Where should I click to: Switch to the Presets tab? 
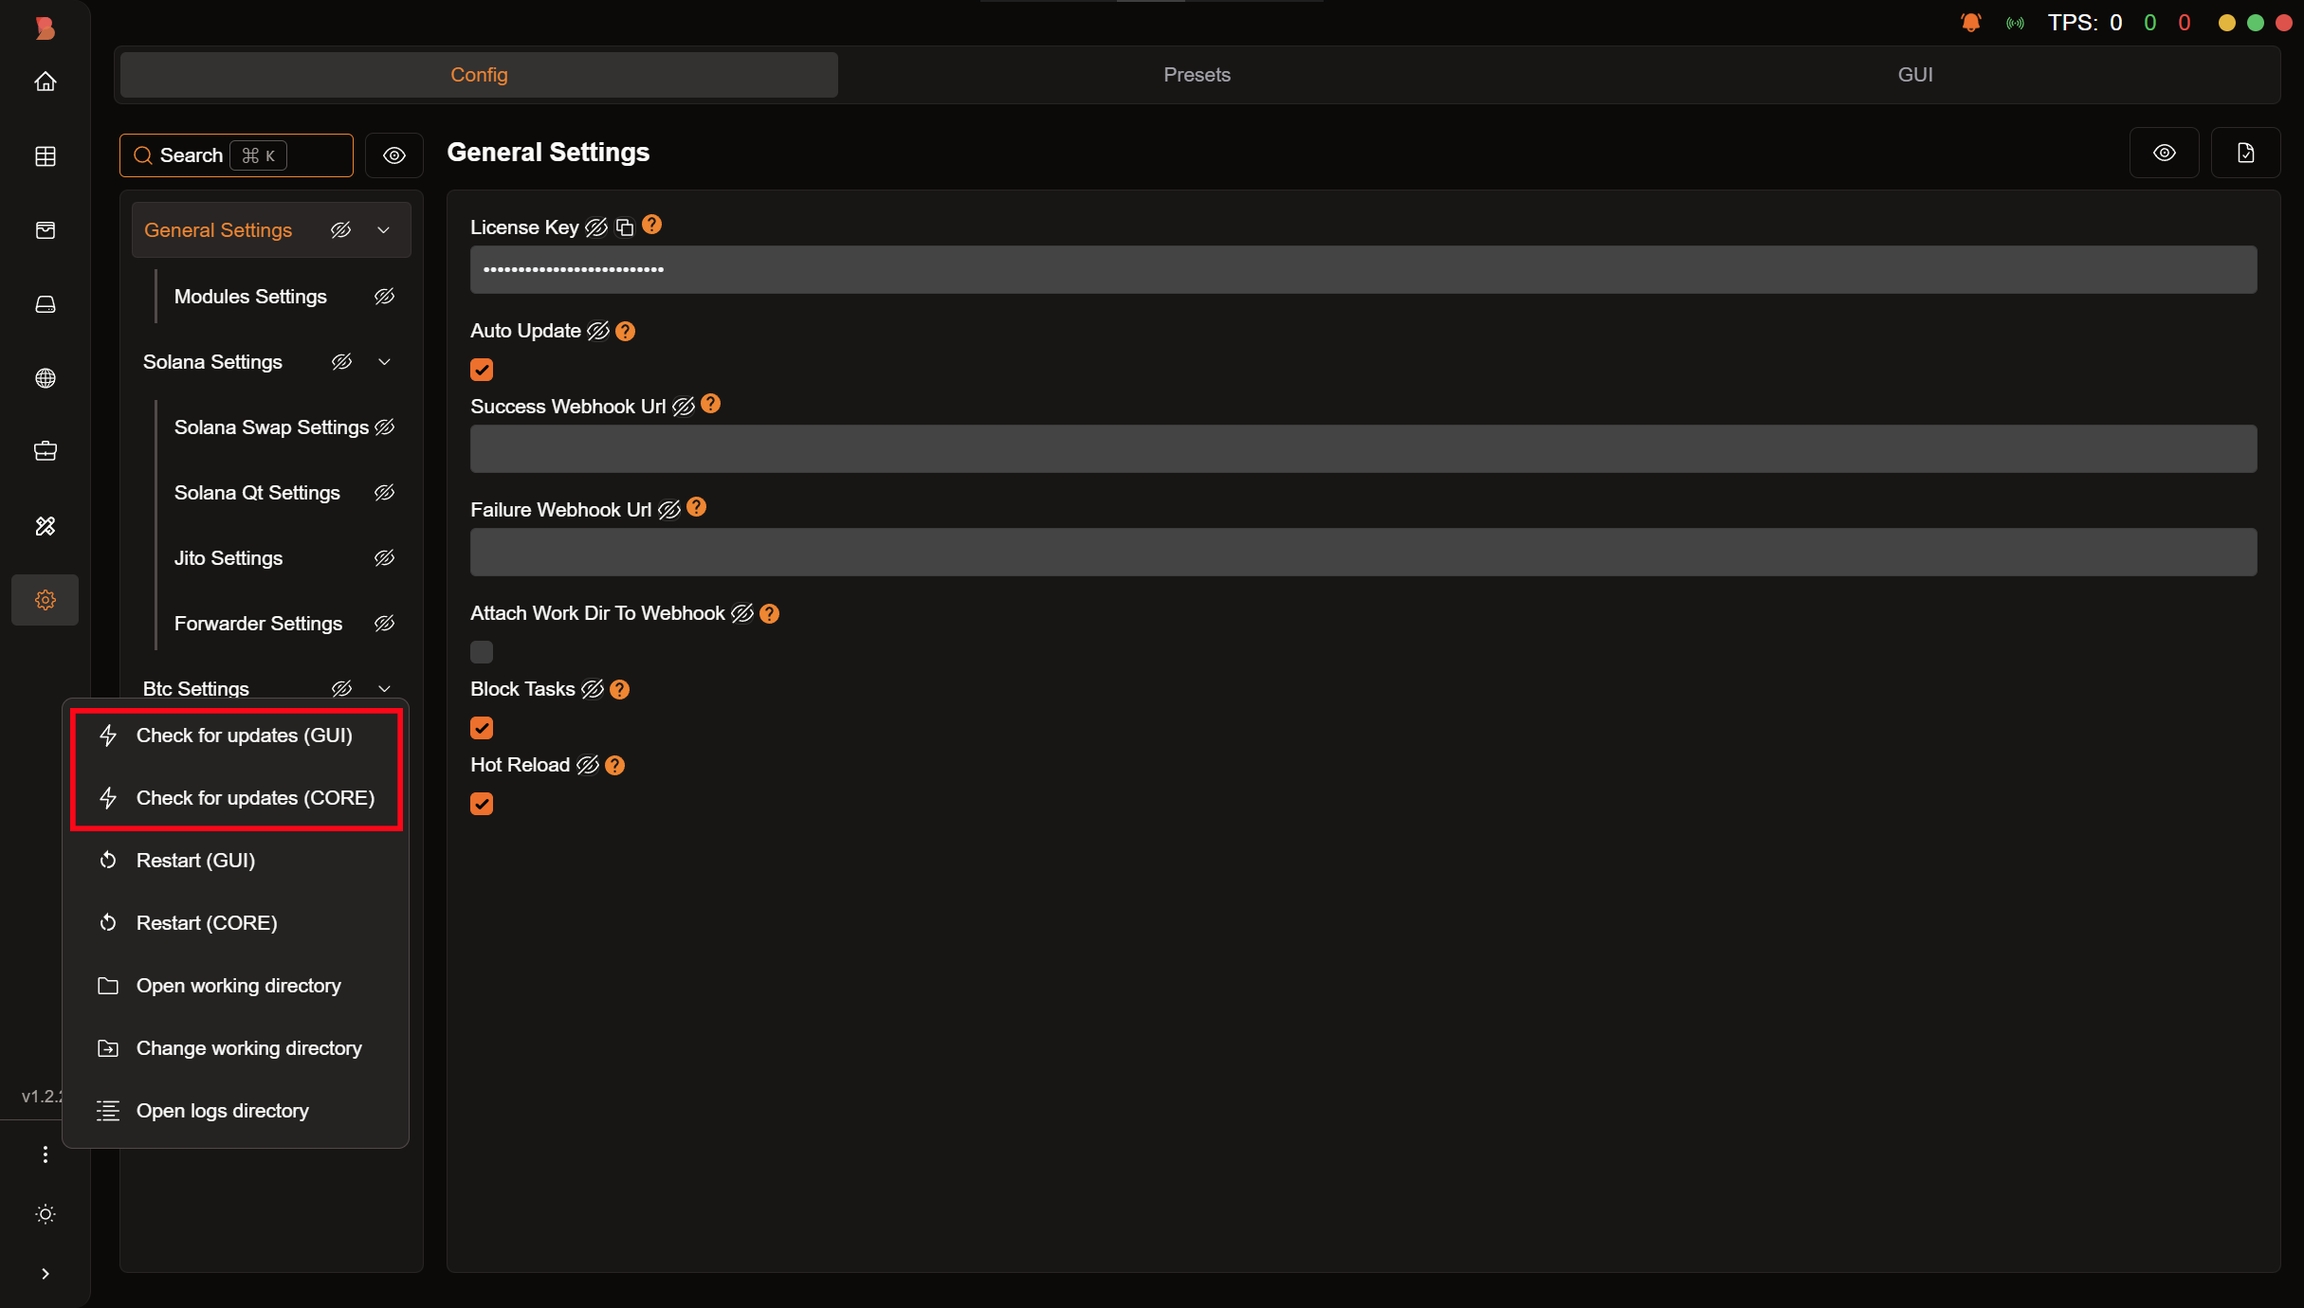point(1196,75)
